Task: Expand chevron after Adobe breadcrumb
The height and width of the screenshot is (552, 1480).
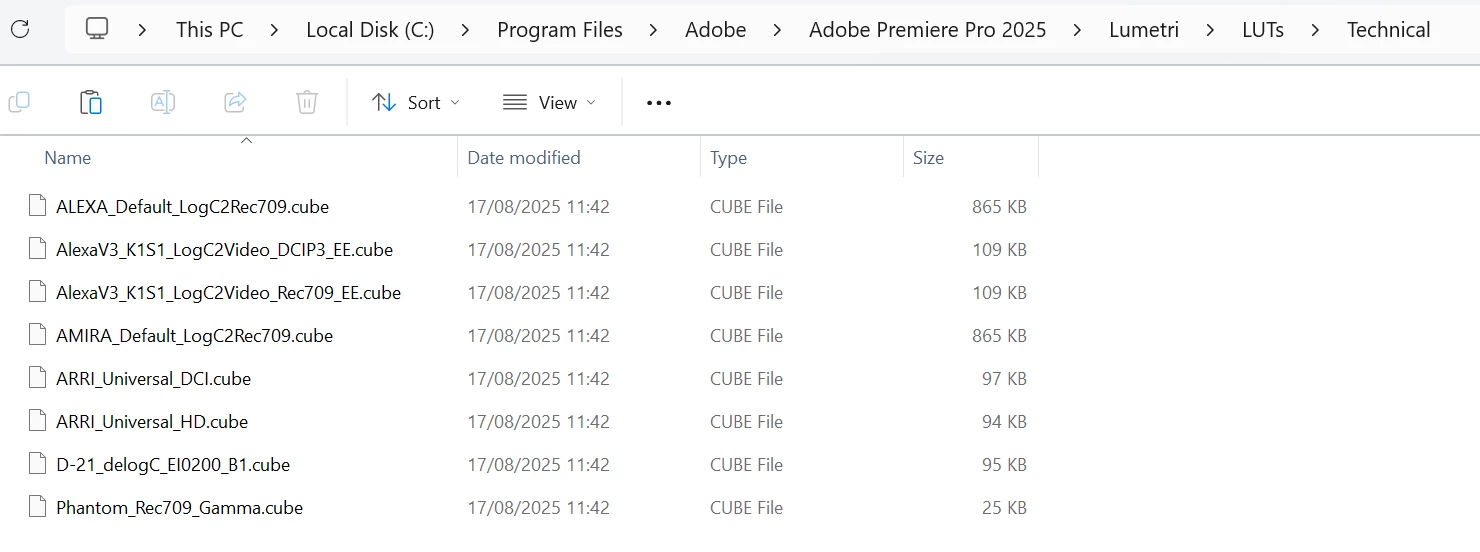Action: click(778, 30)
